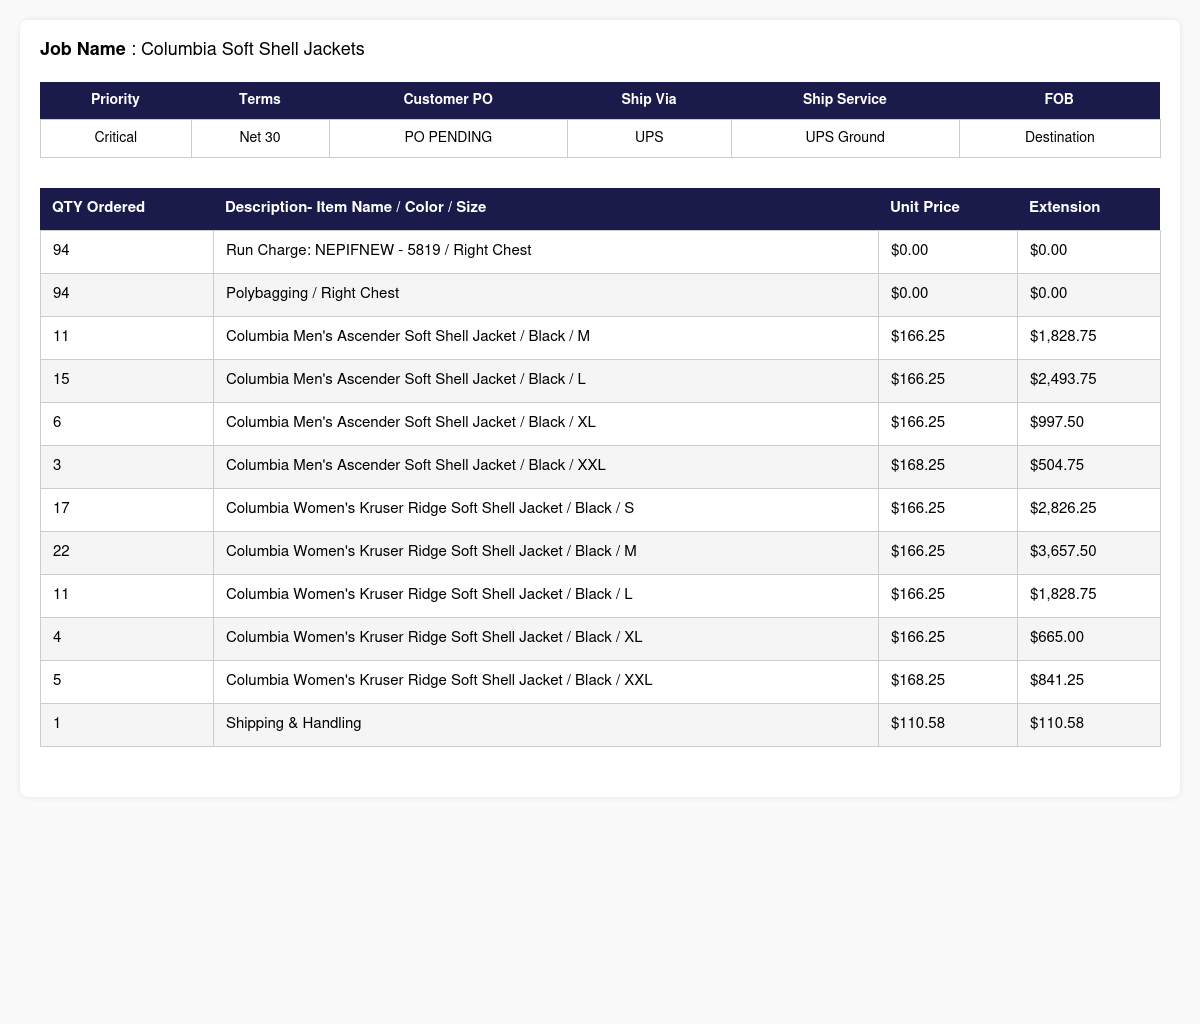
Task: Select quantity 6 for Men's XL jacket
Action: (127, 422)
